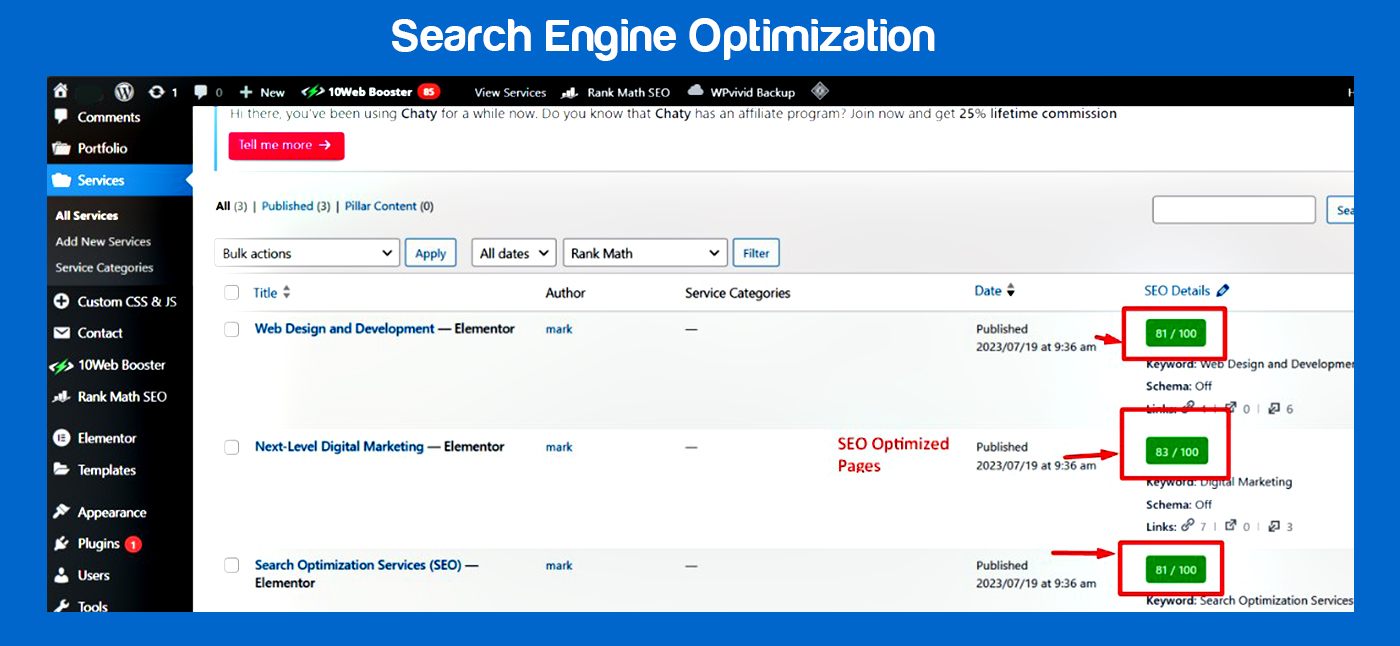Image resolution: width=1400 pixels, height=646 pixels.
Task: Open the Search Optimization Services (SEO) link
Action: 358,565
